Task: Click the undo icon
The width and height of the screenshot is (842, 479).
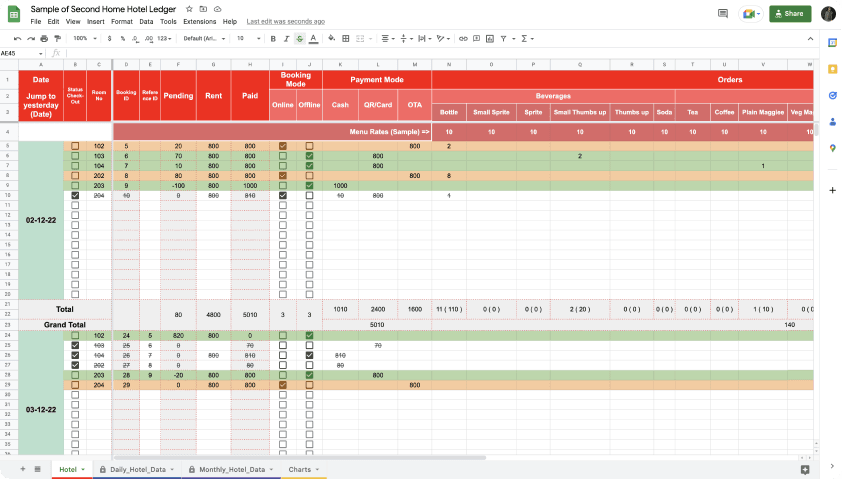Action: pos(17,39)
